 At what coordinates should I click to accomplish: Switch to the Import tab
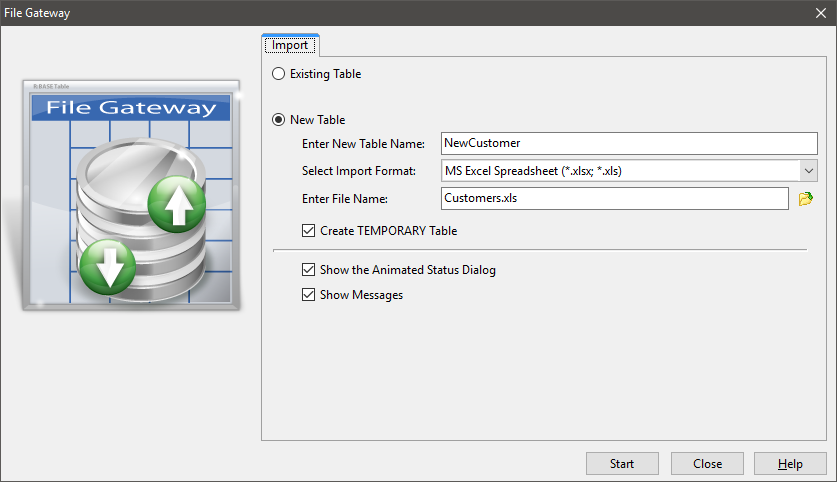tap(290, 45)
